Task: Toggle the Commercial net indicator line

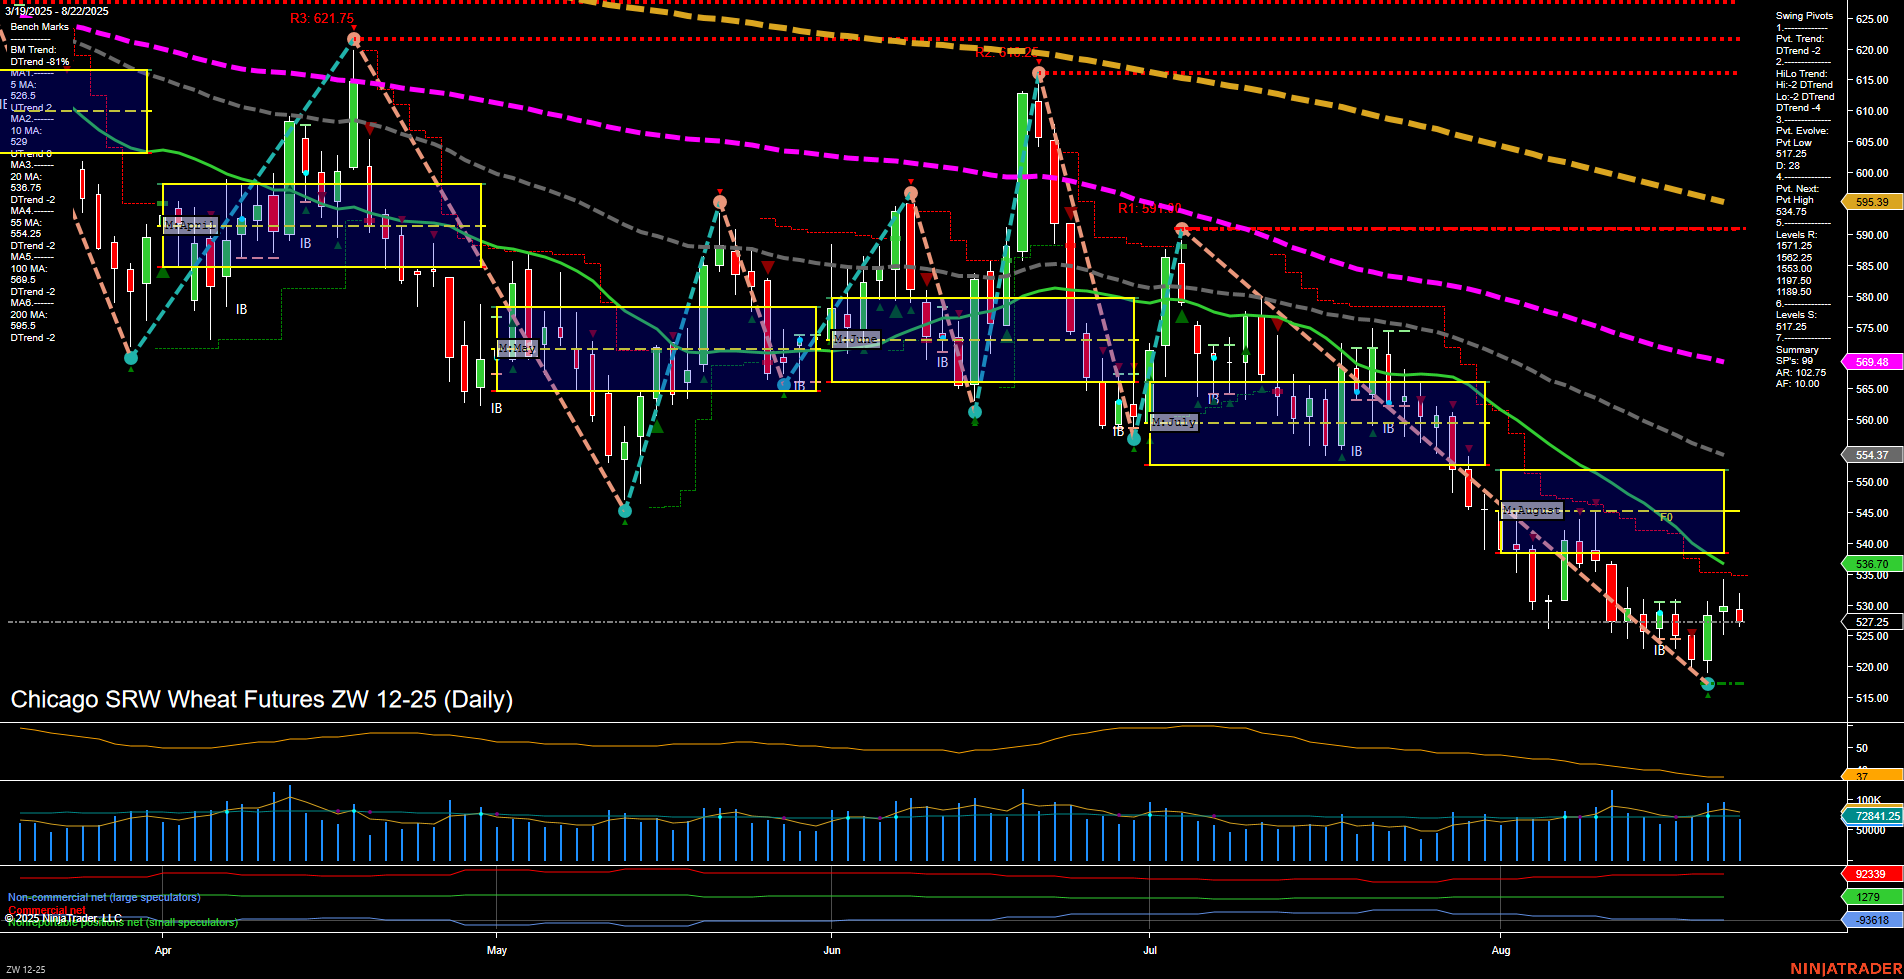Action: [x=47, y=908]
